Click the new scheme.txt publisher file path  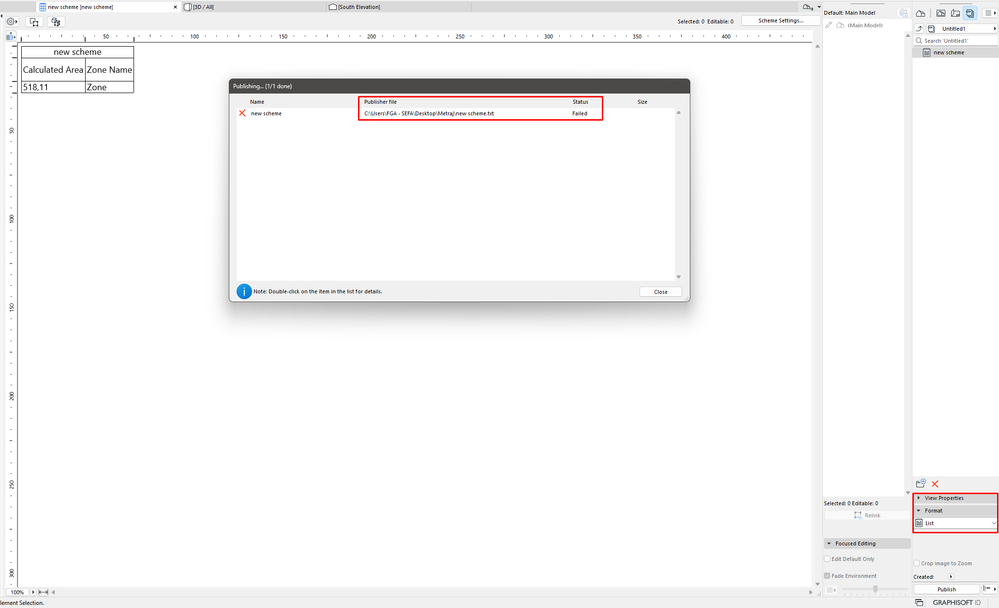click(429, 113)
